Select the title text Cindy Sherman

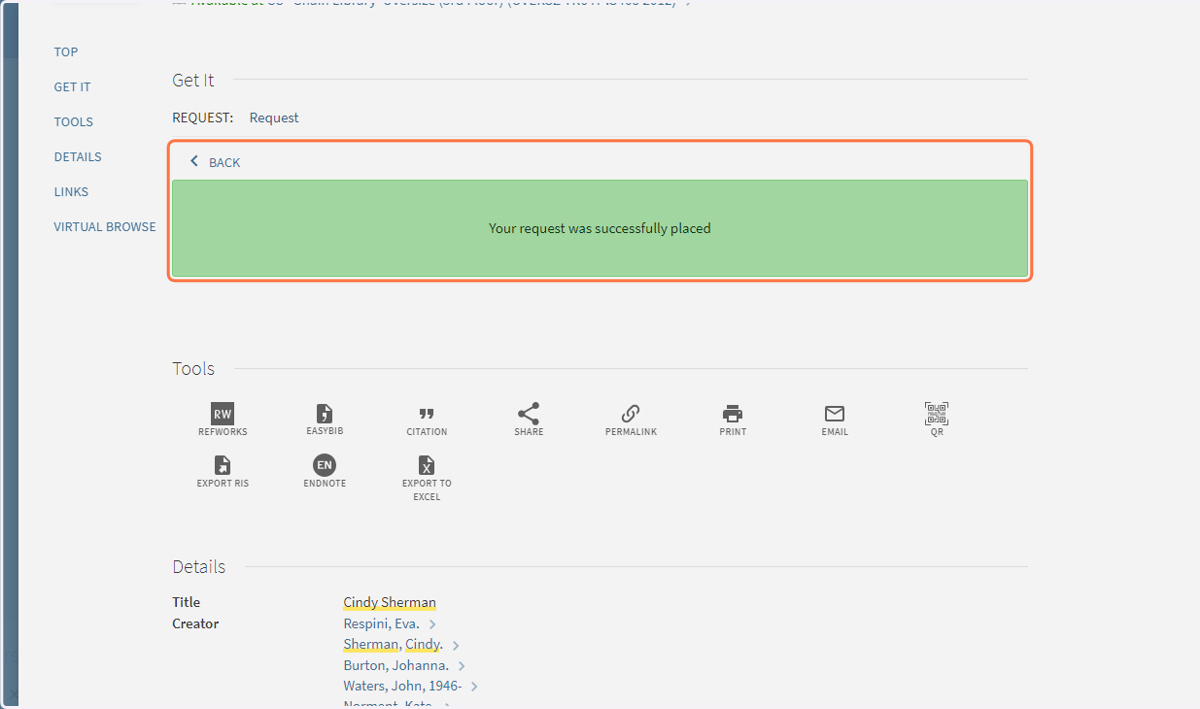tap(389, 602)
